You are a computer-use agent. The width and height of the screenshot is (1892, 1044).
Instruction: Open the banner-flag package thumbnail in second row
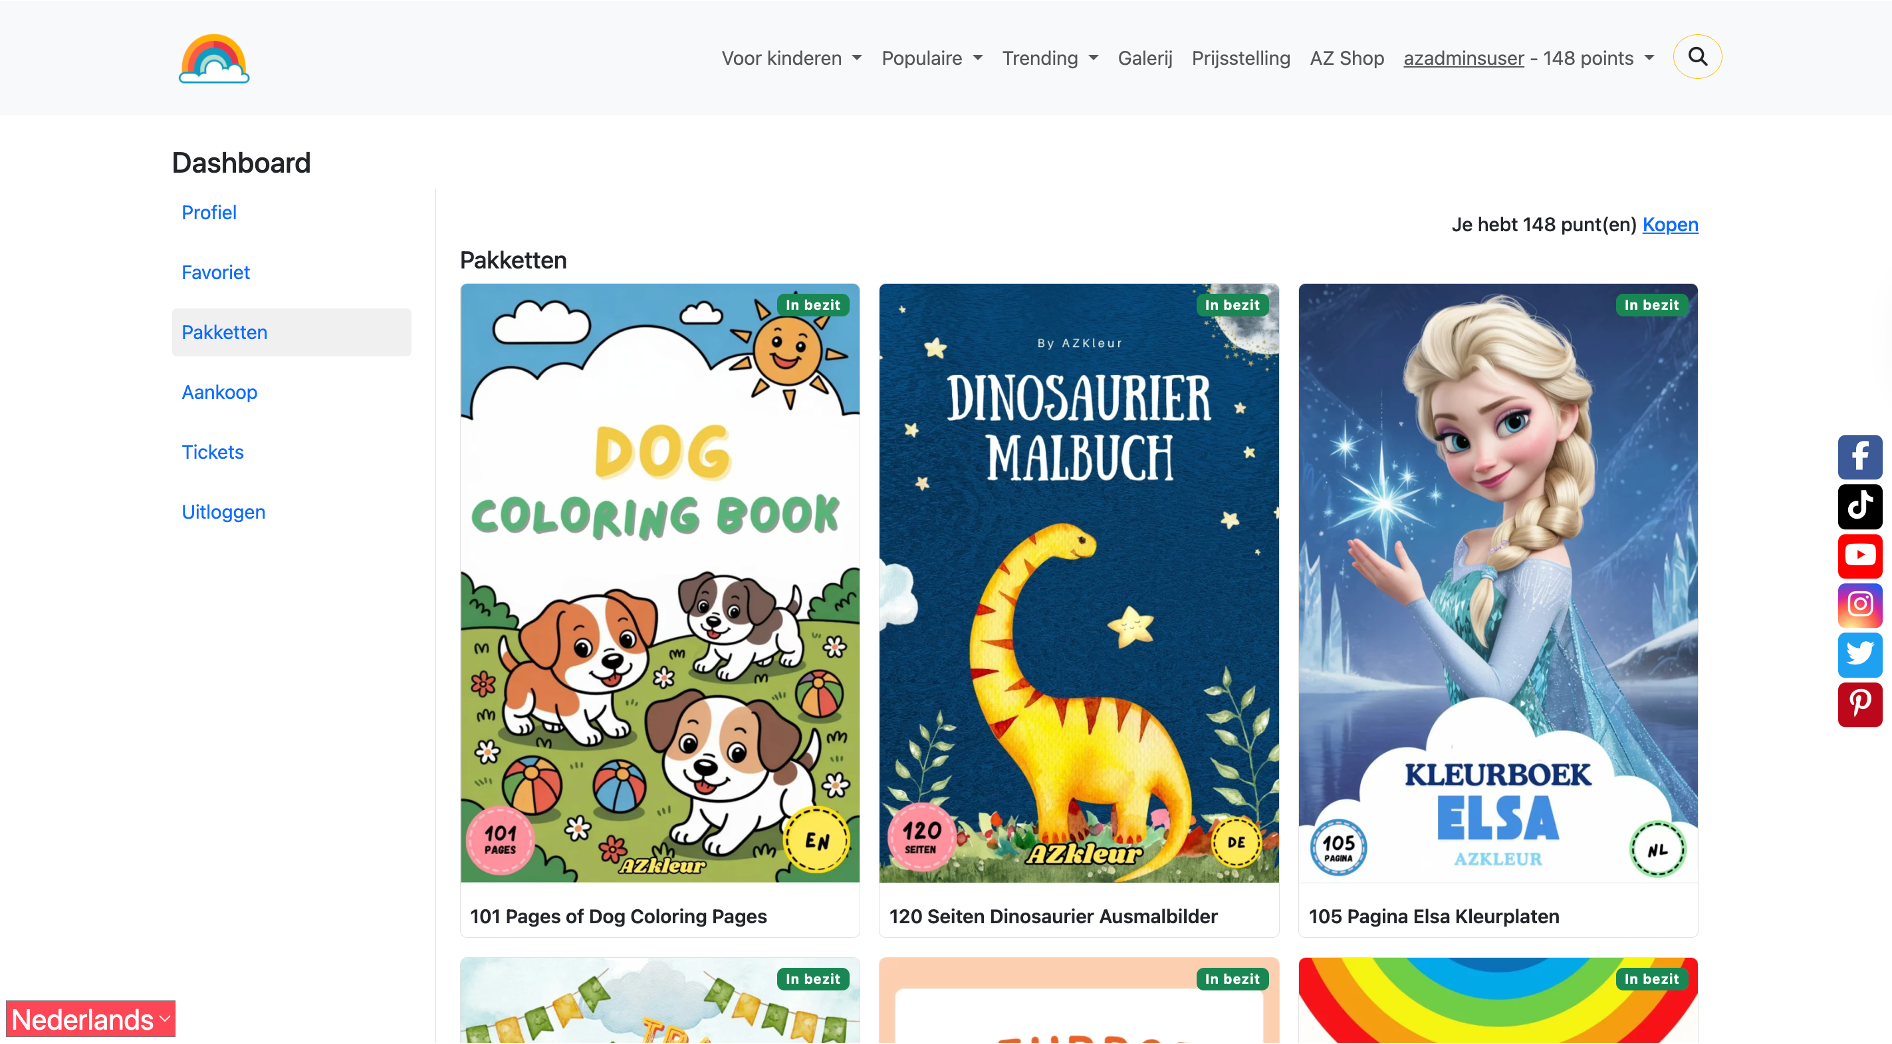(x=660, y=1001)
